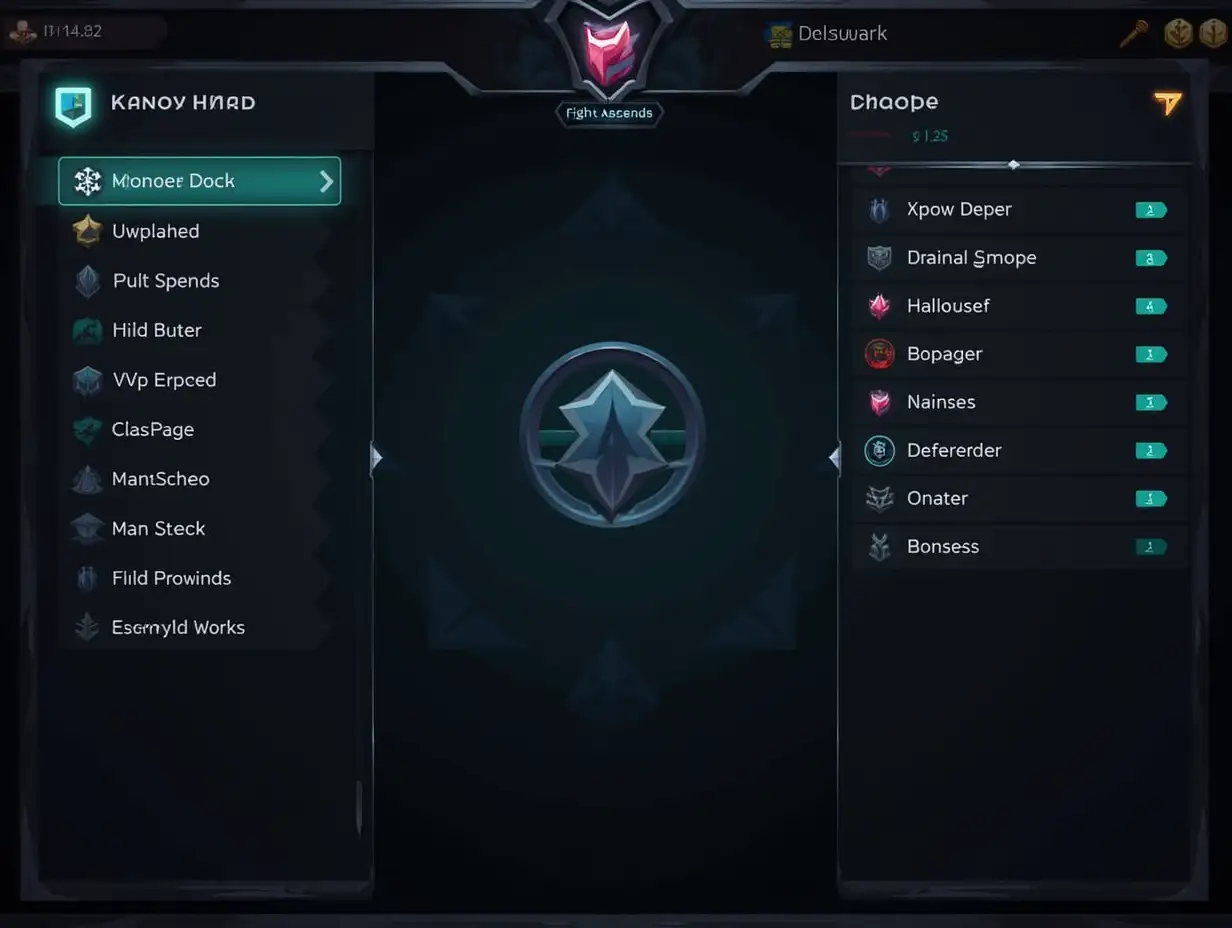Toggle the green switch for Drainal Smope
This screenshot has height=928, width=1232.
[x=1151, y=258]
